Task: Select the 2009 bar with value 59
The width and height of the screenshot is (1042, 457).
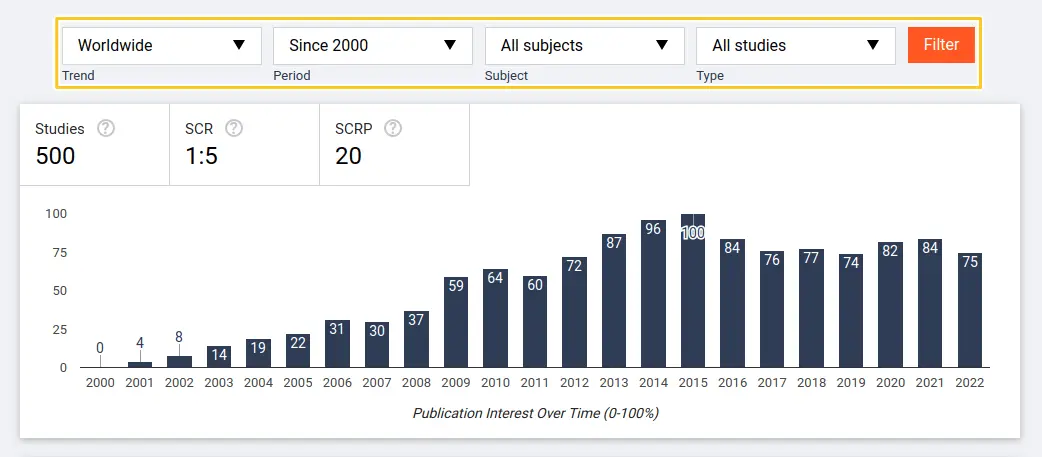Action: [x=456, y=322]
